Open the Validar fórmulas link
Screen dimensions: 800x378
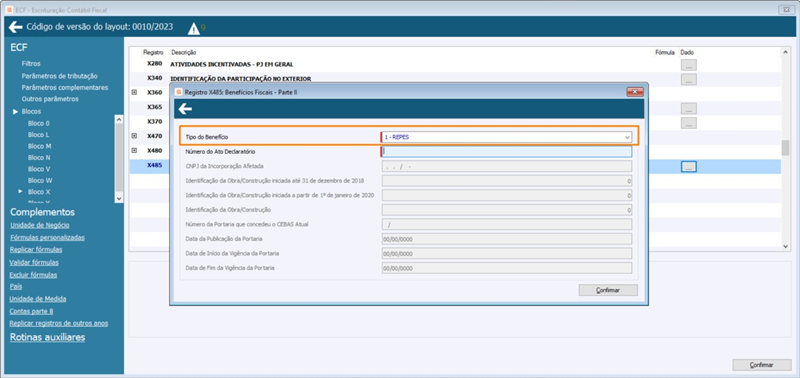point(34,262)
